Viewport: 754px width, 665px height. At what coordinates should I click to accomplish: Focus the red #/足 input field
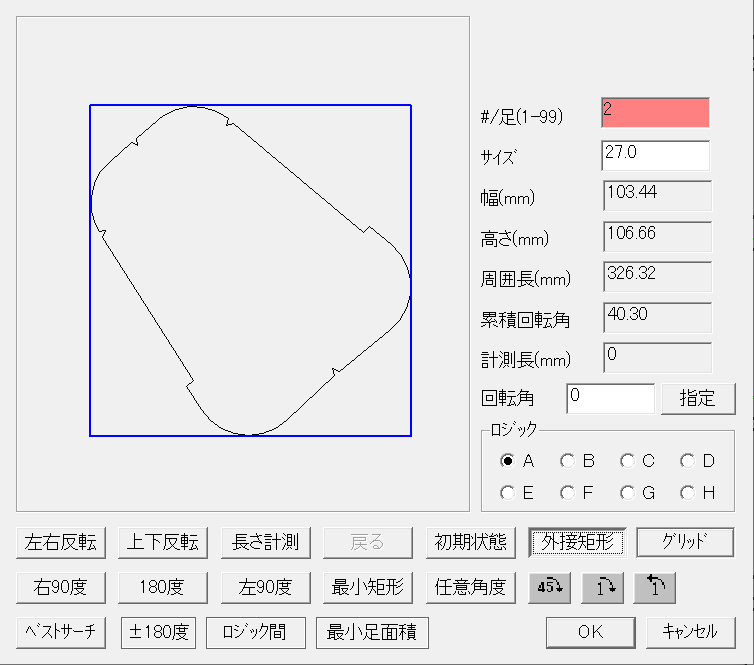655,113
